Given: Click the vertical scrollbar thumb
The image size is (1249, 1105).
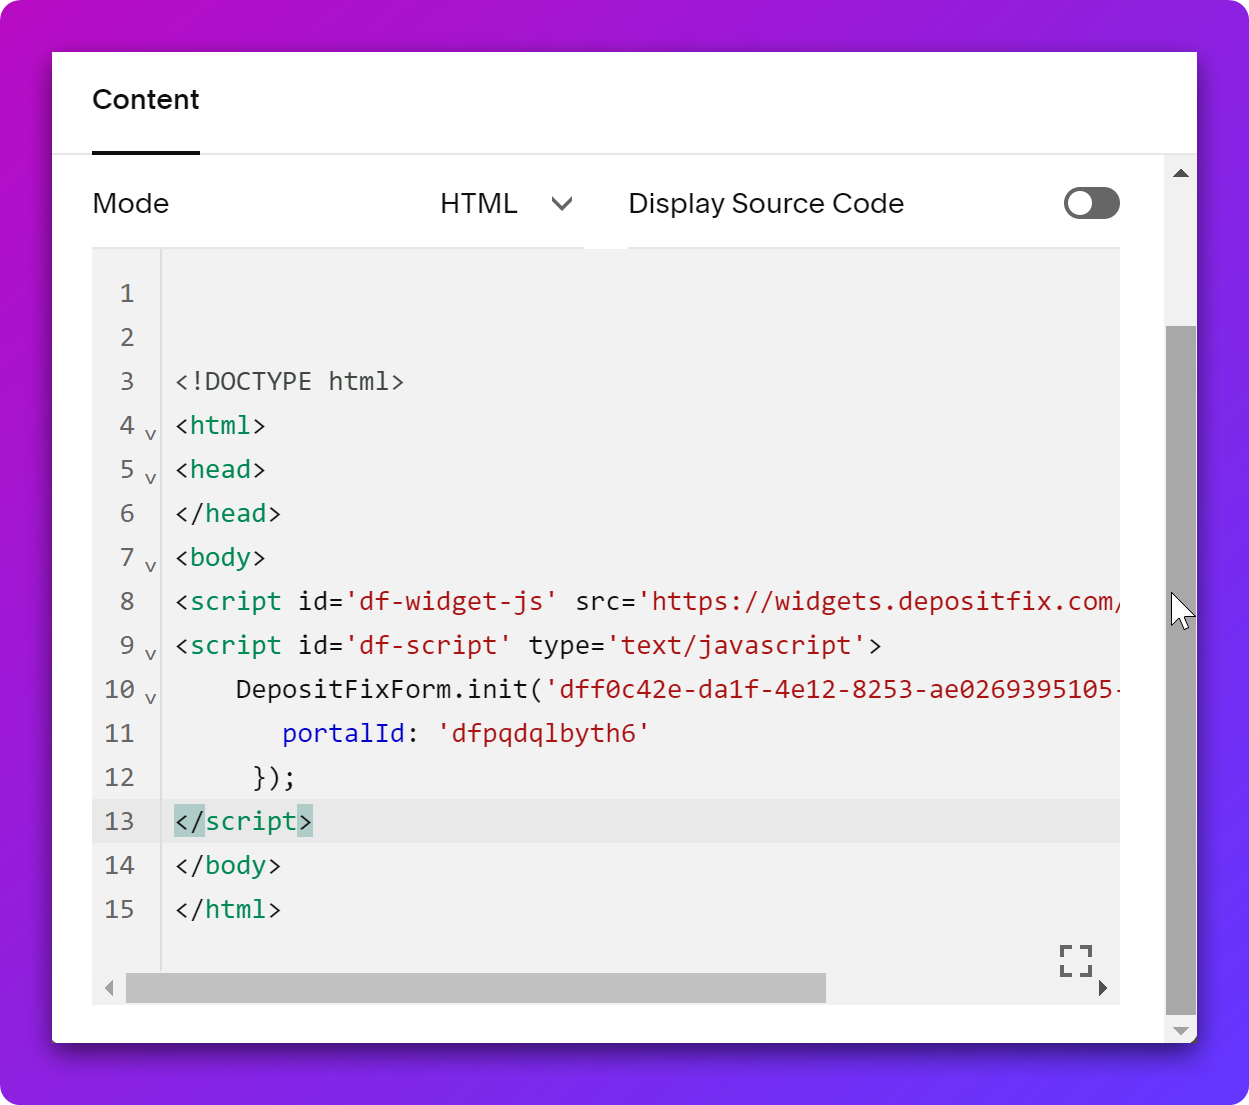Looking at the screenshot, I should [x=1181, y=670].
